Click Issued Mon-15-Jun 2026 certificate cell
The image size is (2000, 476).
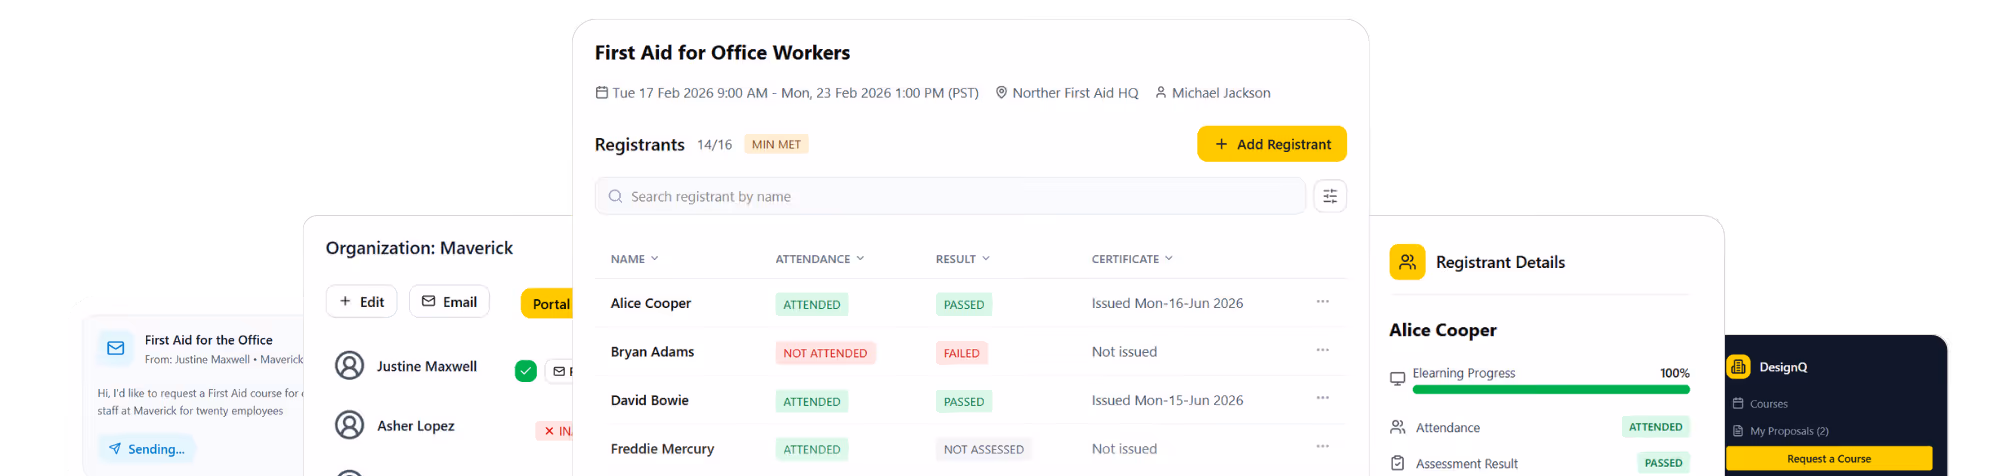pos(1167,400)
